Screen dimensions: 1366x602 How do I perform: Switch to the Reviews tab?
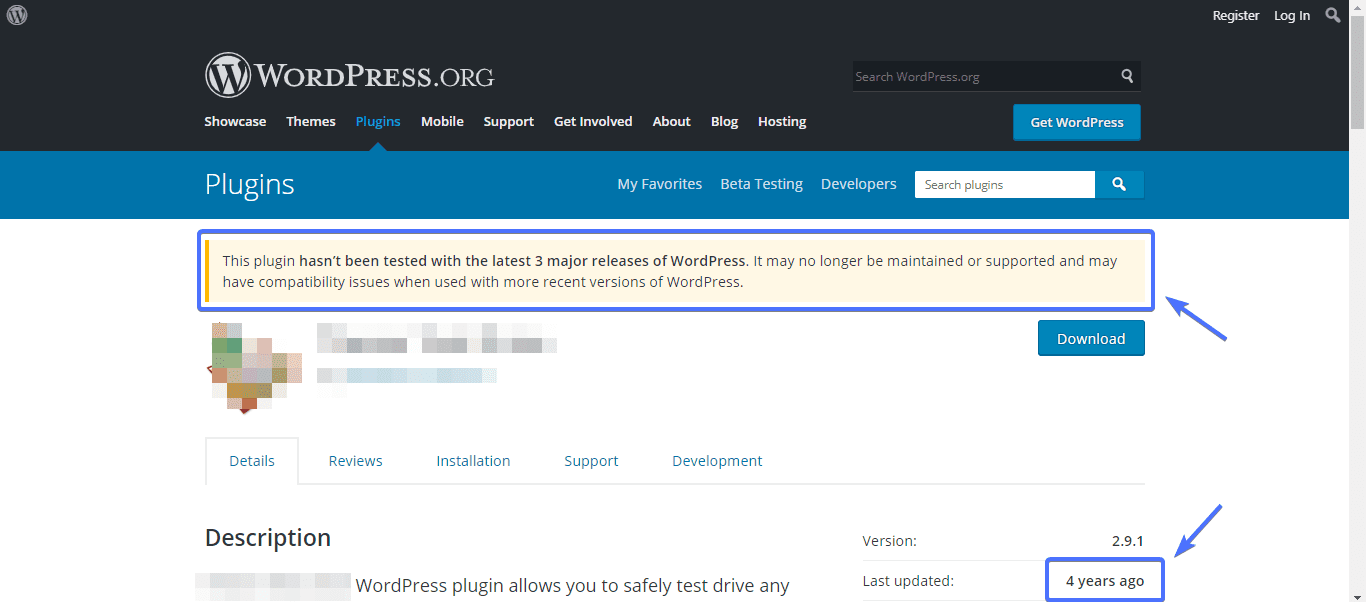point(355,461)
